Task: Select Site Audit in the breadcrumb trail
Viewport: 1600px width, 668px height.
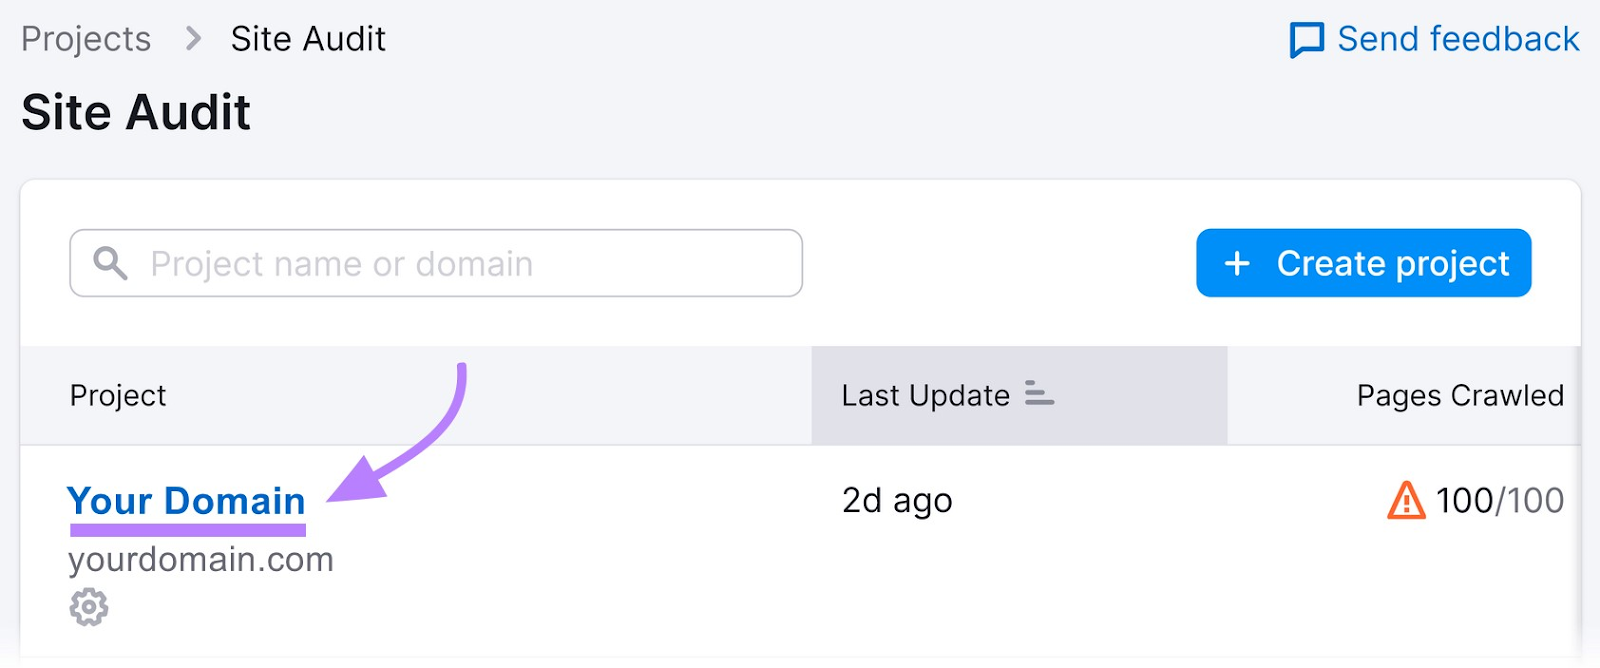Action: pyautogui.click(x=307, y=38)
